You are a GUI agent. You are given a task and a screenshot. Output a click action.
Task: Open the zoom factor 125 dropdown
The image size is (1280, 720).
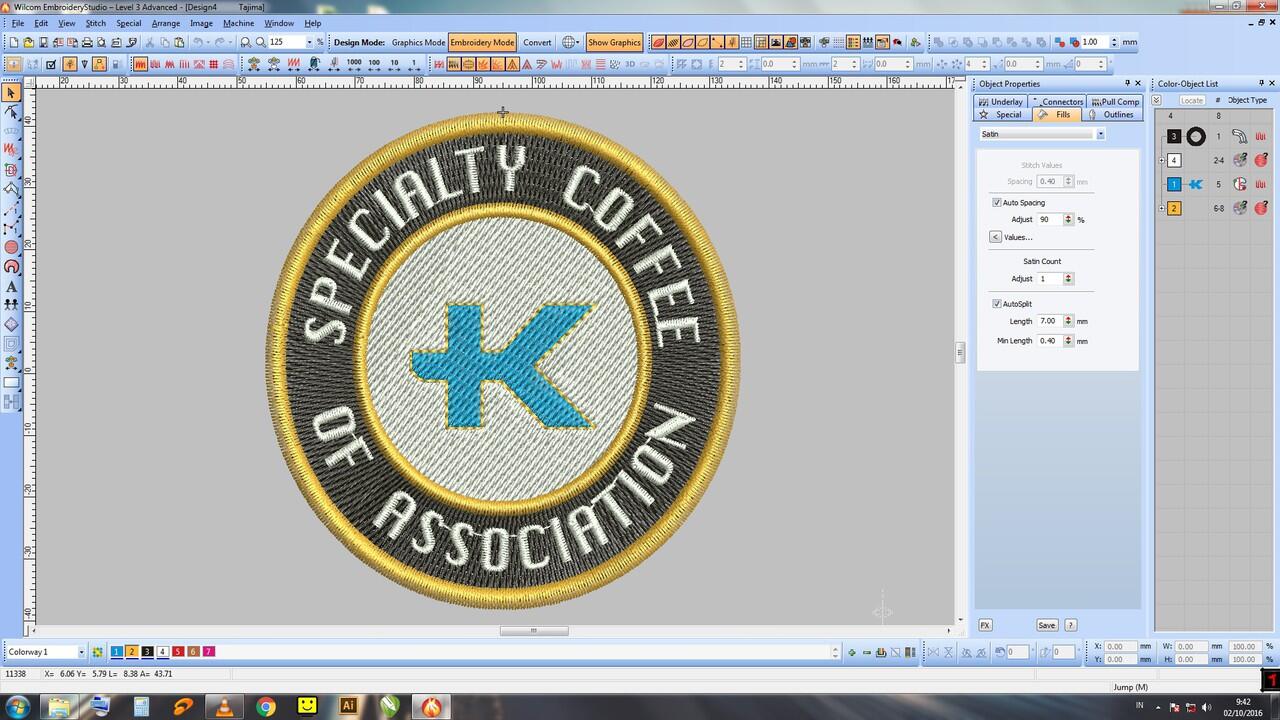[x=309, y=42]
